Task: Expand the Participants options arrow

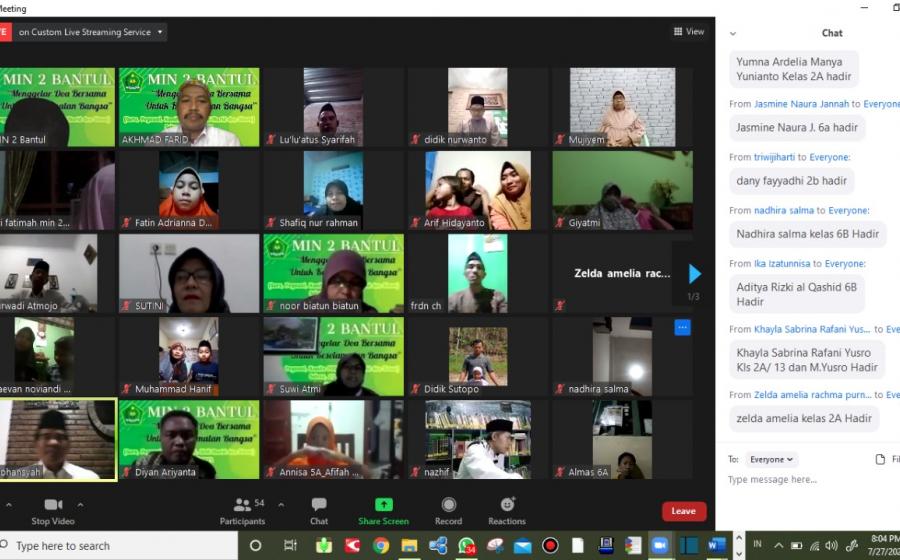Action: coord(281,505)
